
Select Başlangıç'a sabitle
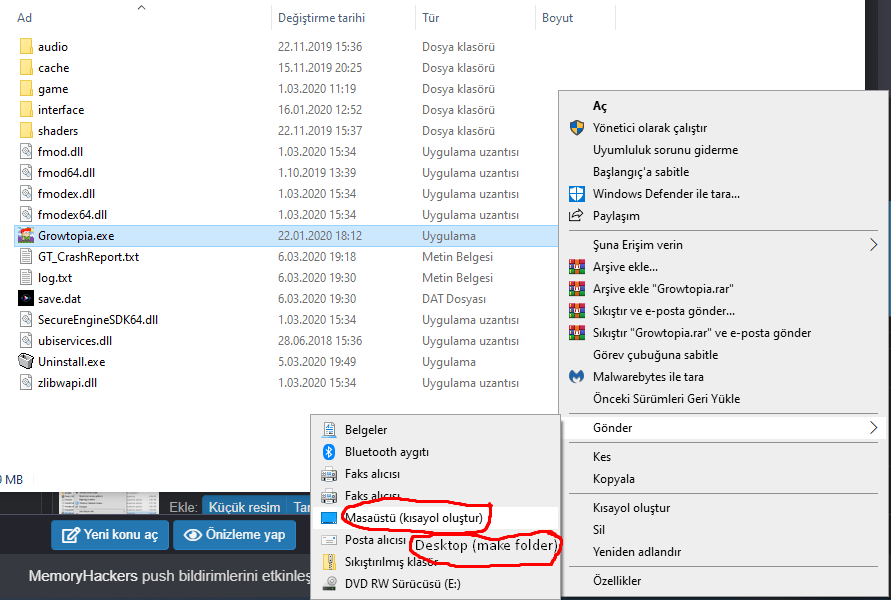[x=641, y=172]
